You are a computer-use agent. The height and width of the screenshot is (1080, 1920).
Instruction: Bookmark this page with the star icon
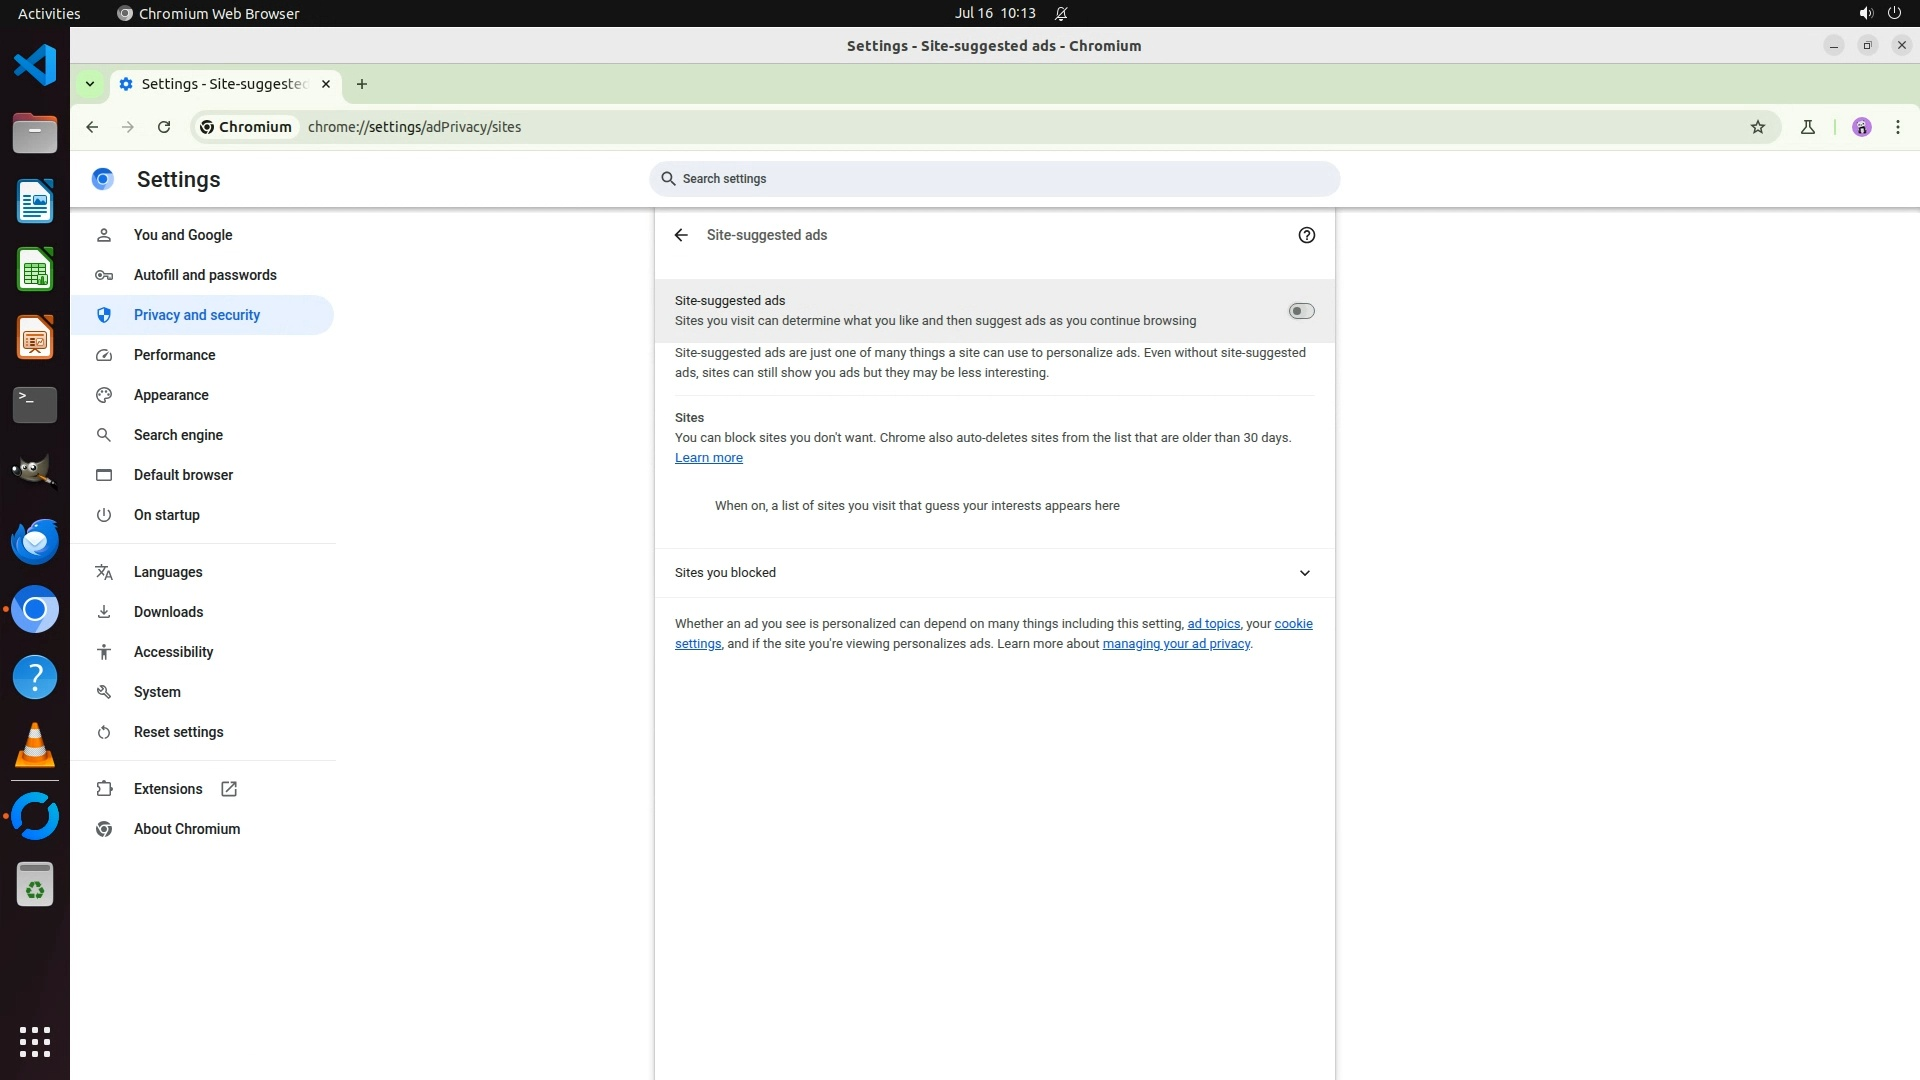pyautogui.click(x=1758, y=127)
